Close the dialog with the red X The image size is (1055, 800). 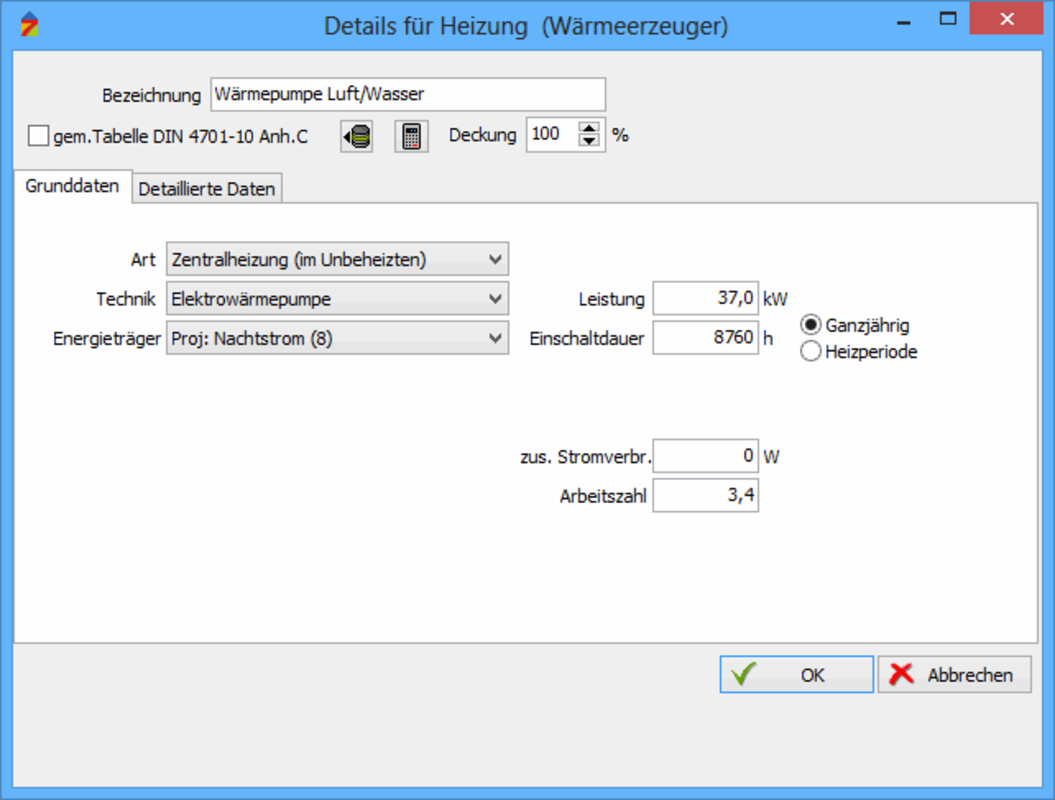point(1007,18)
